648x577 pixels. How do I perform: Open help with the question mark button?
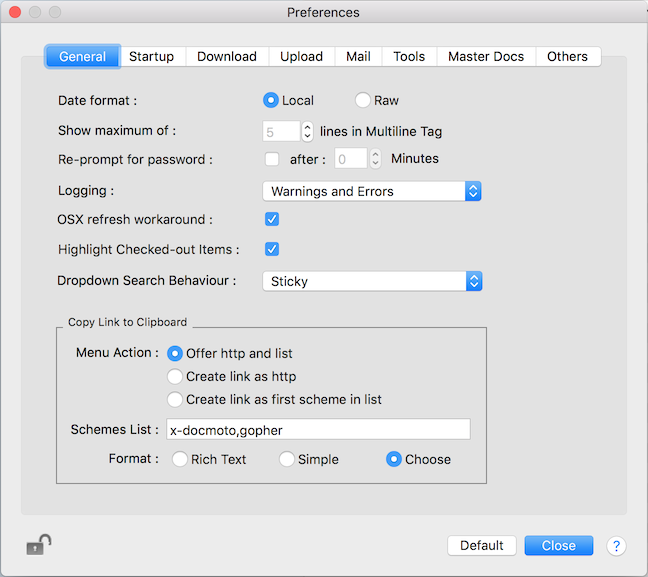click(x=616, y=546)
